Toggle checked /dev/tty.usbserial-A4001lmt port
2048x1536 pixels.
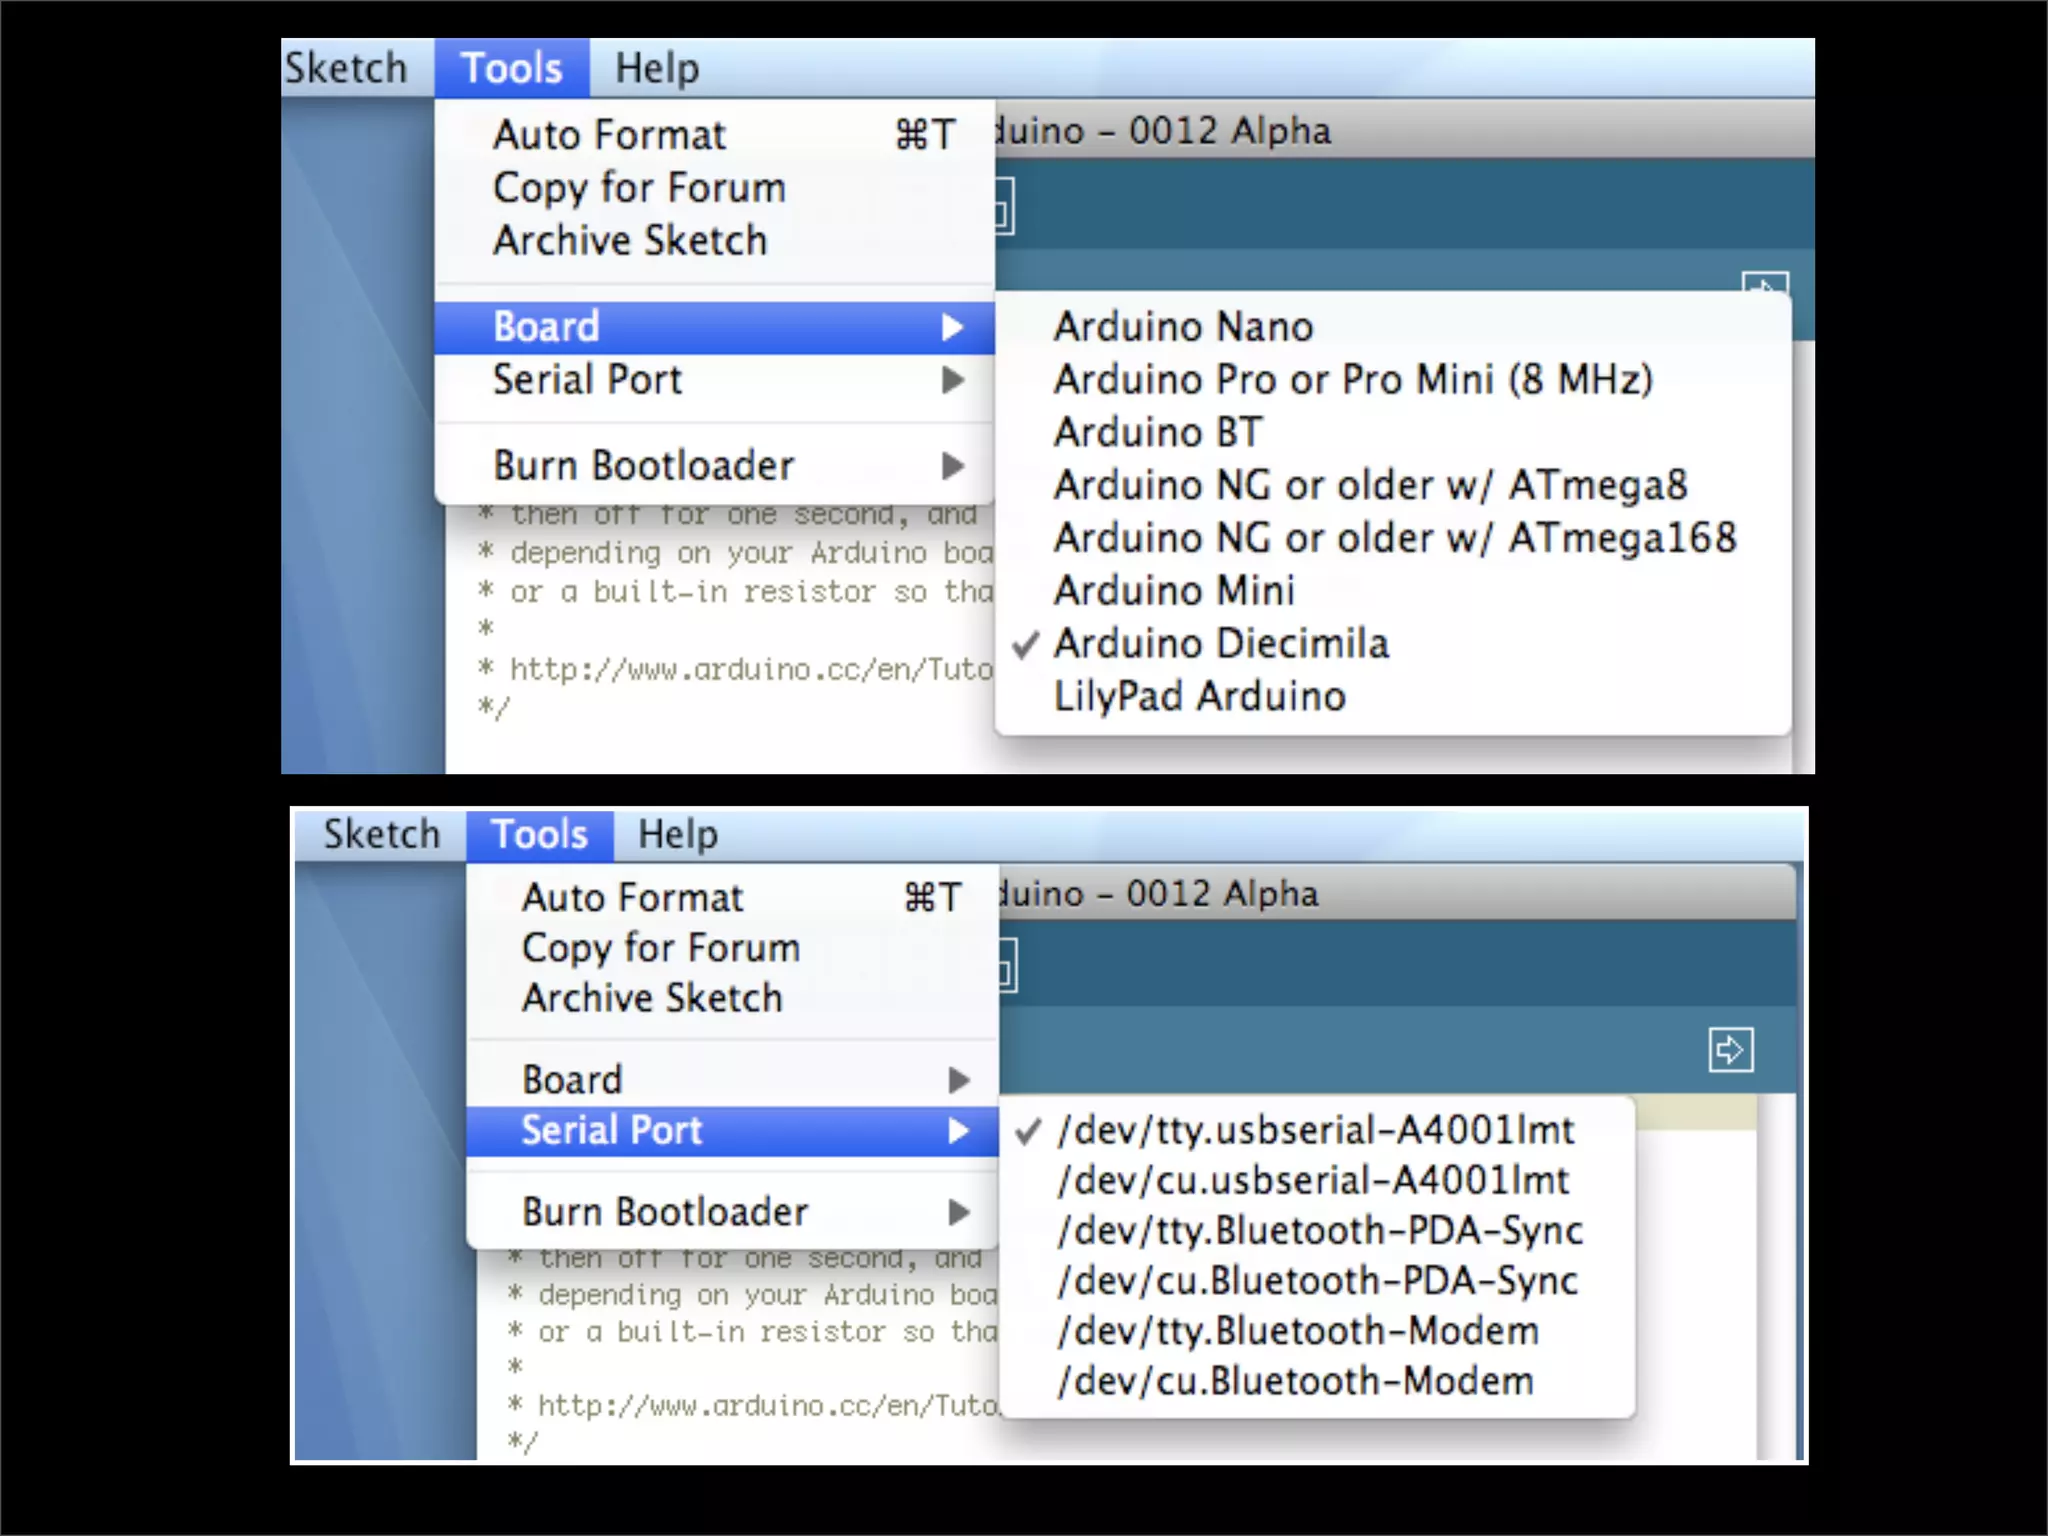1316,1131
